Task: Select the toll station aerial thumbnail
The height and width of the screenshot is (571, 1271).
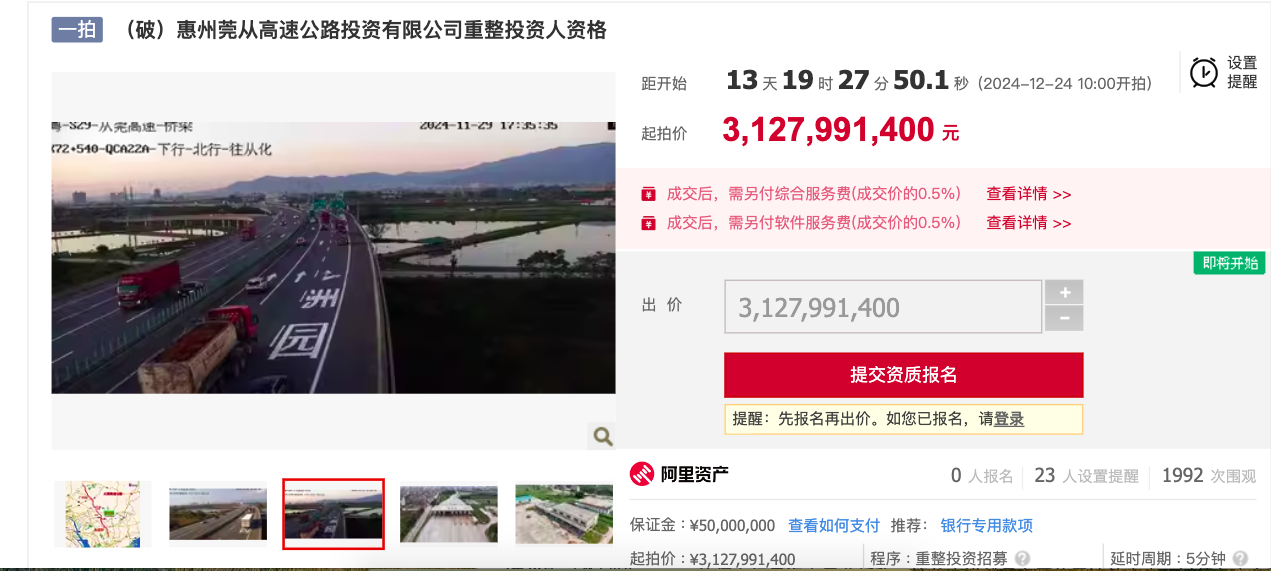Action: coord(449,514)
